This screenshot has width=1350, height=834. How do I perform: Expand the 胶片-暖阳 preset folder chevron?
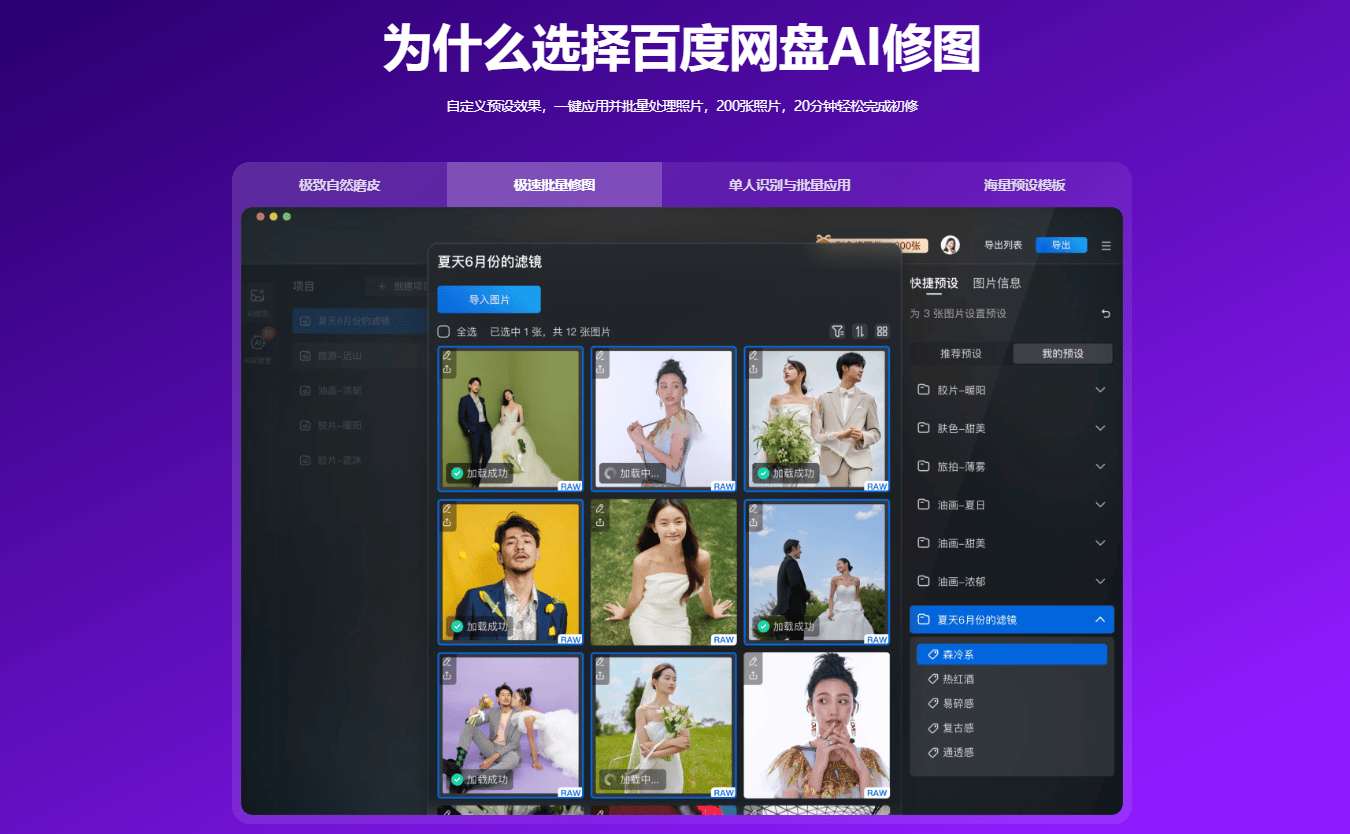tap(1100, 390)
